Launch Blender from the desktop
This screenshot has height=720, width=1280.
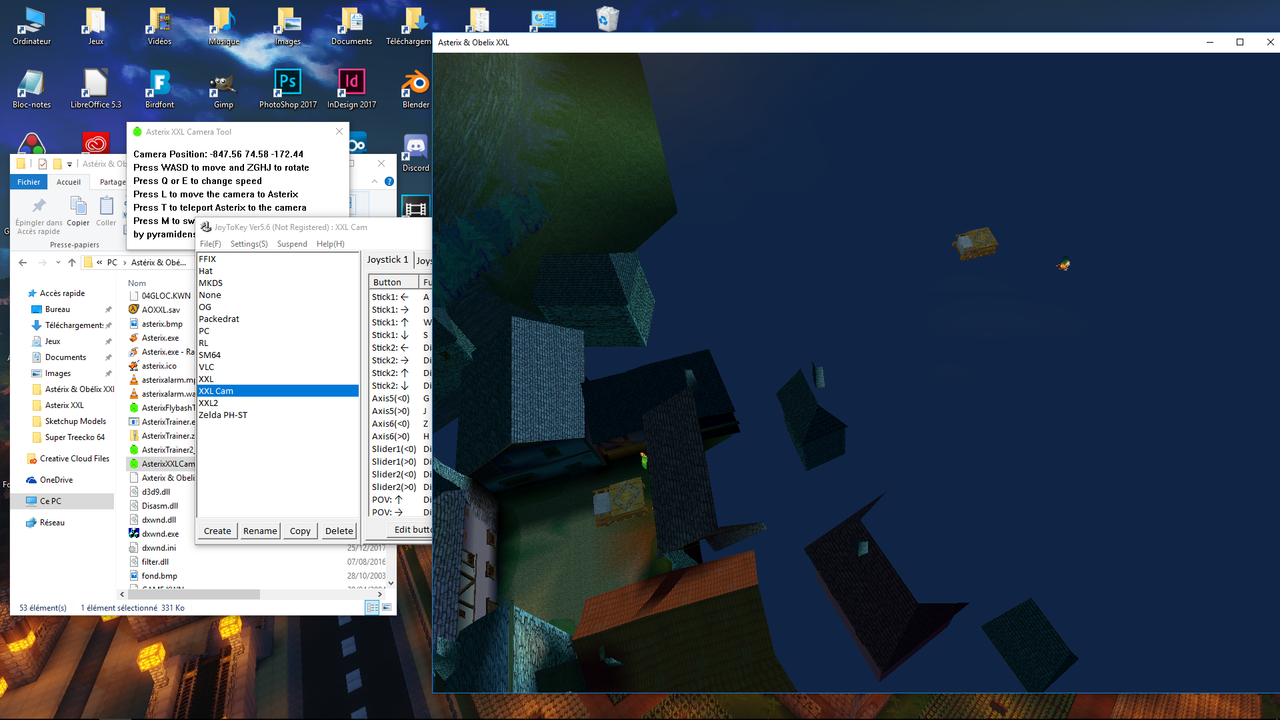coord(415,89)
